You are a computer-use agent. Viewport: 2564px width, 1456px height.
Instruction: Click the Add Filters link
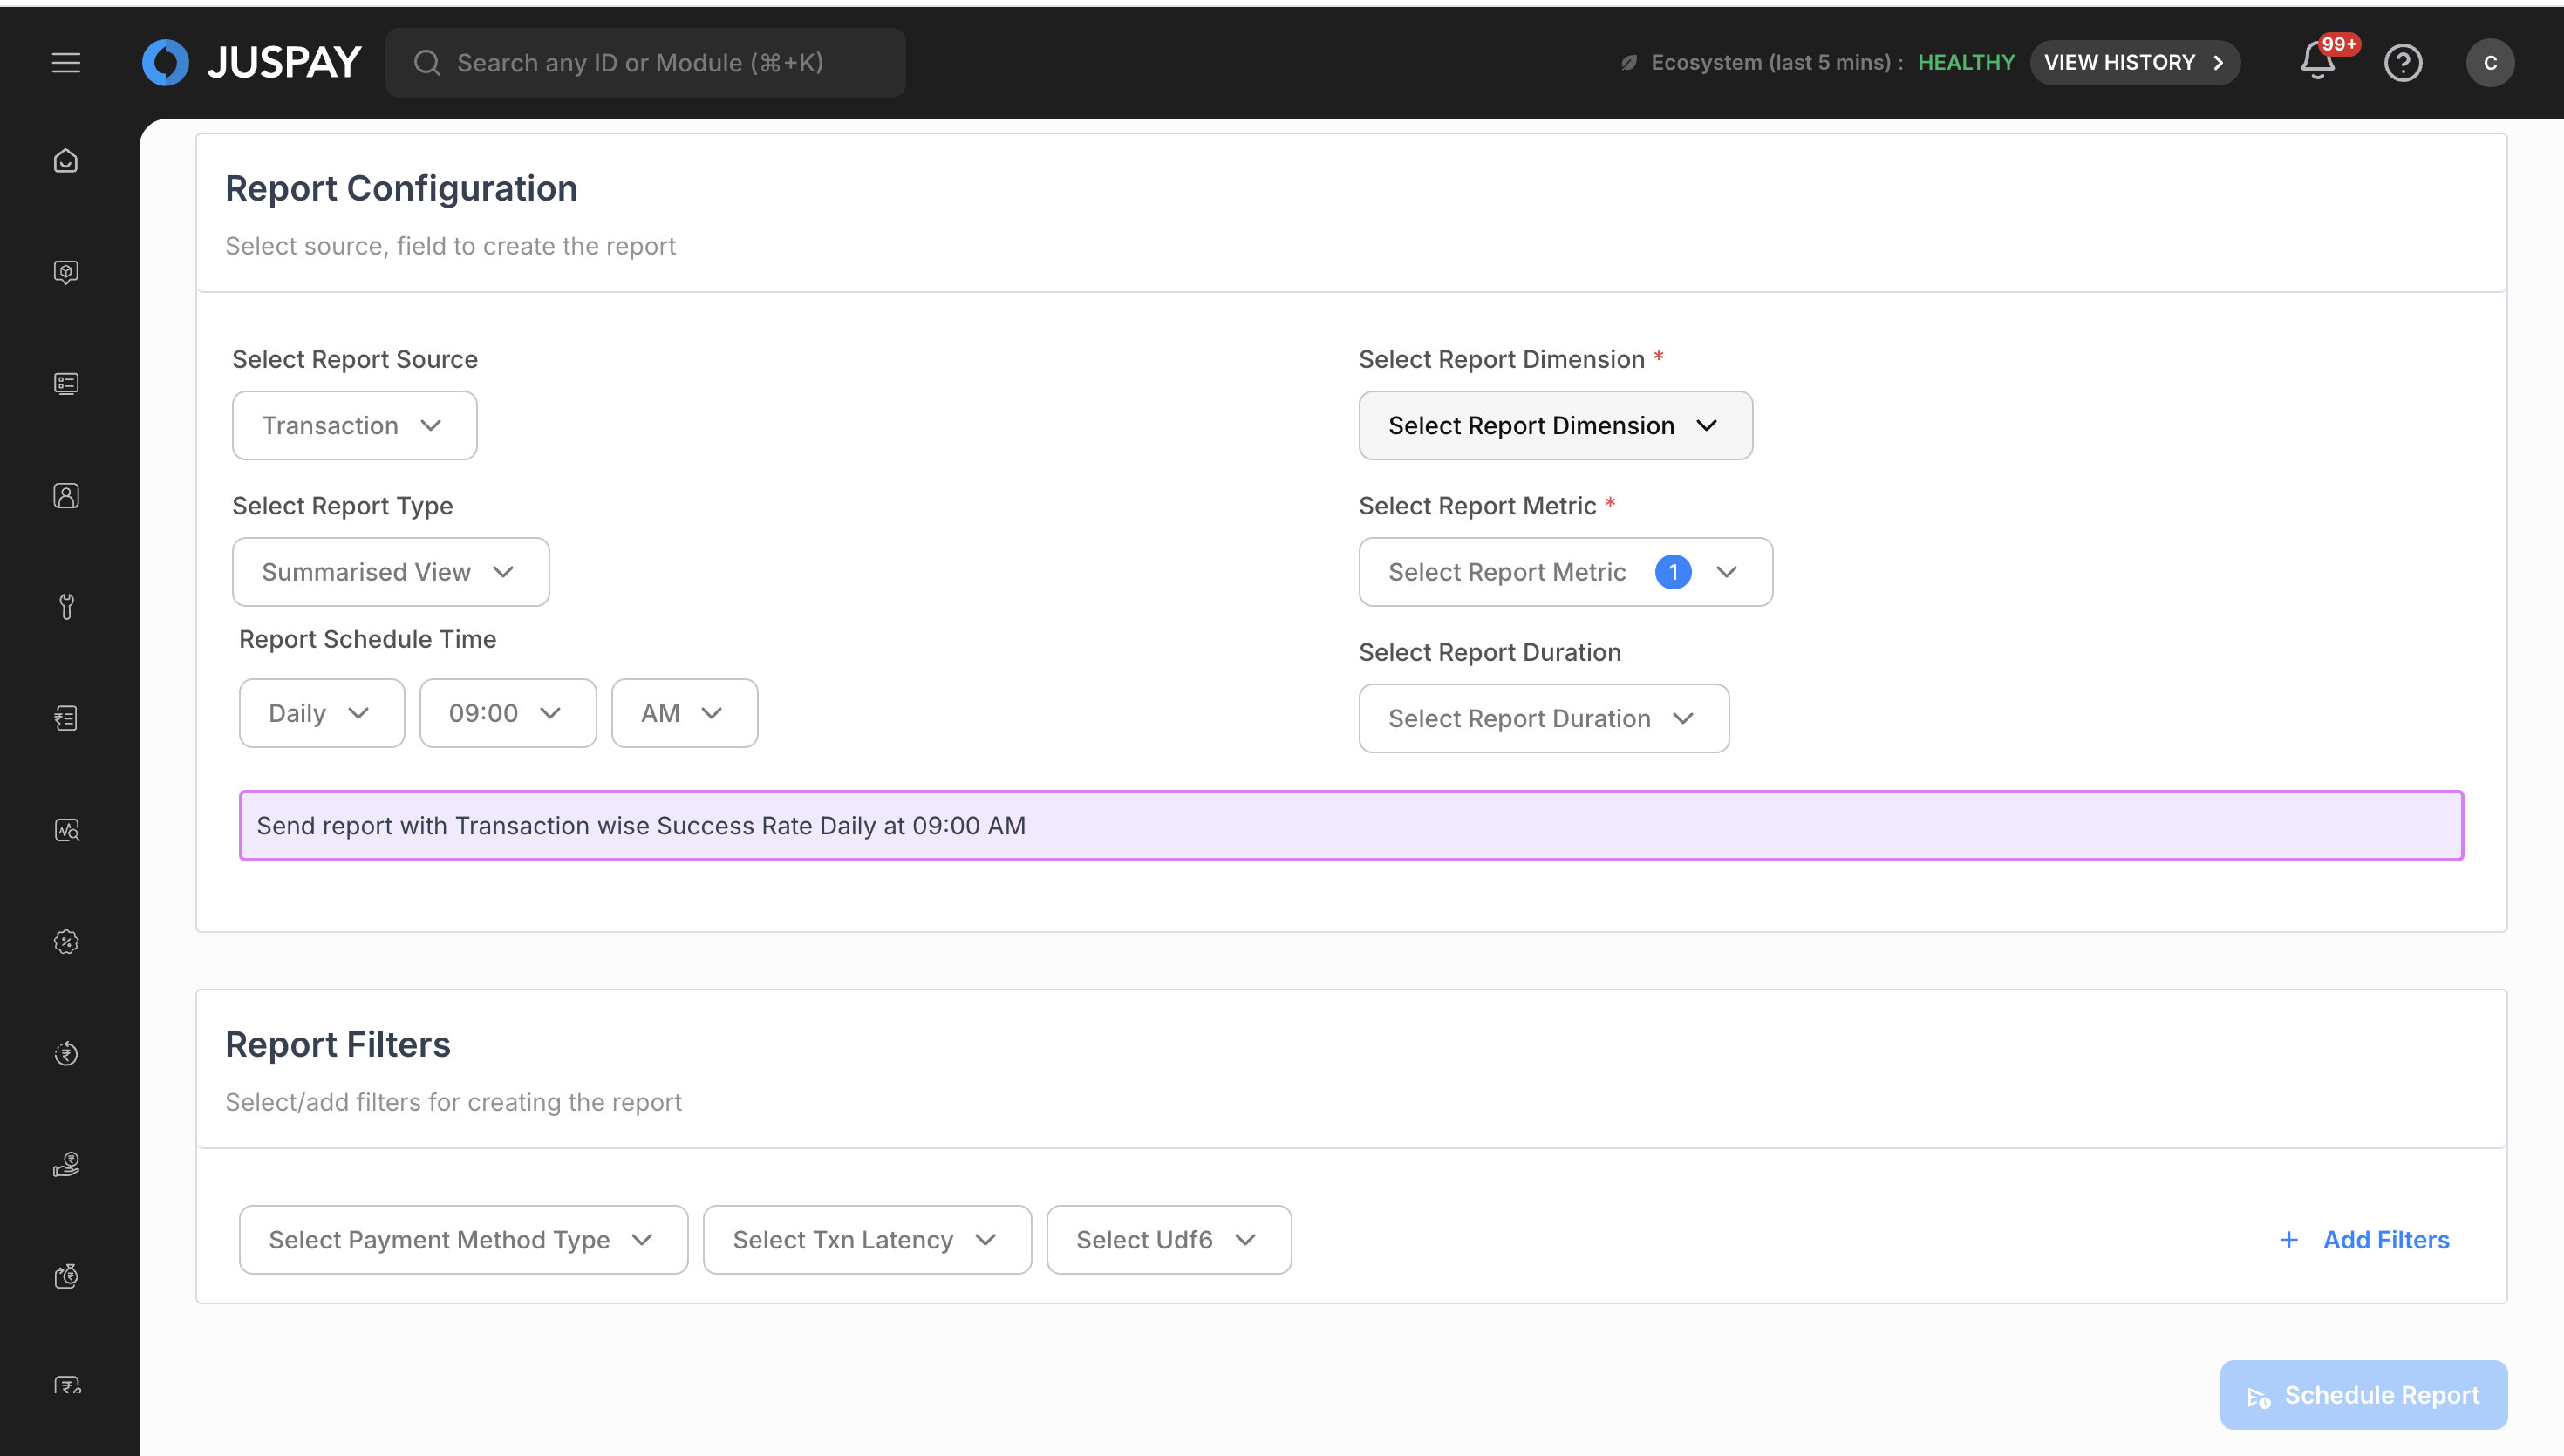[x=2364, y=1239]
